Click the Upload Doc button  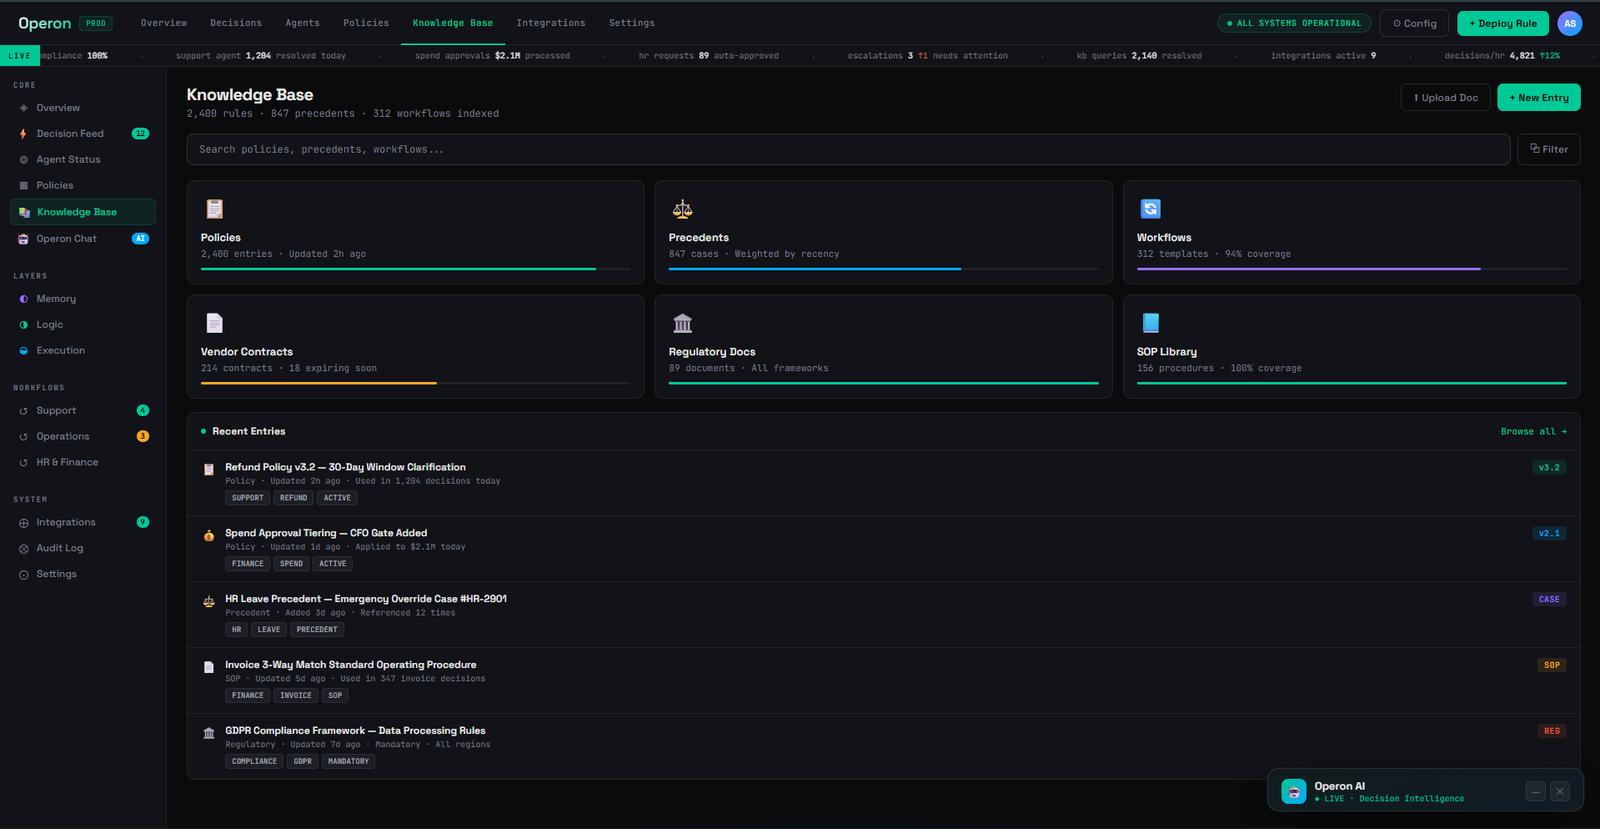[1446, 97]
